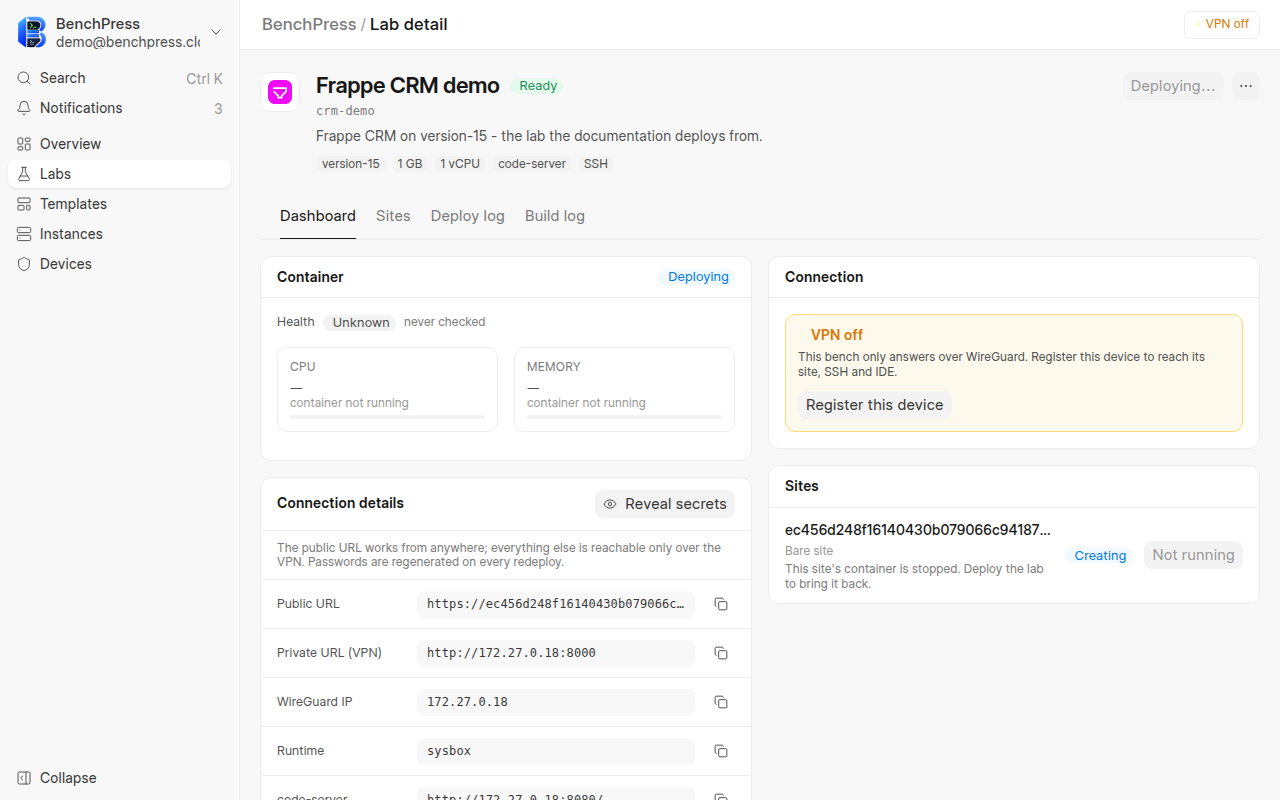This screenshot has height=800, width=1280.
Task: Click the version-15 tag
Action: click(351, 164)
